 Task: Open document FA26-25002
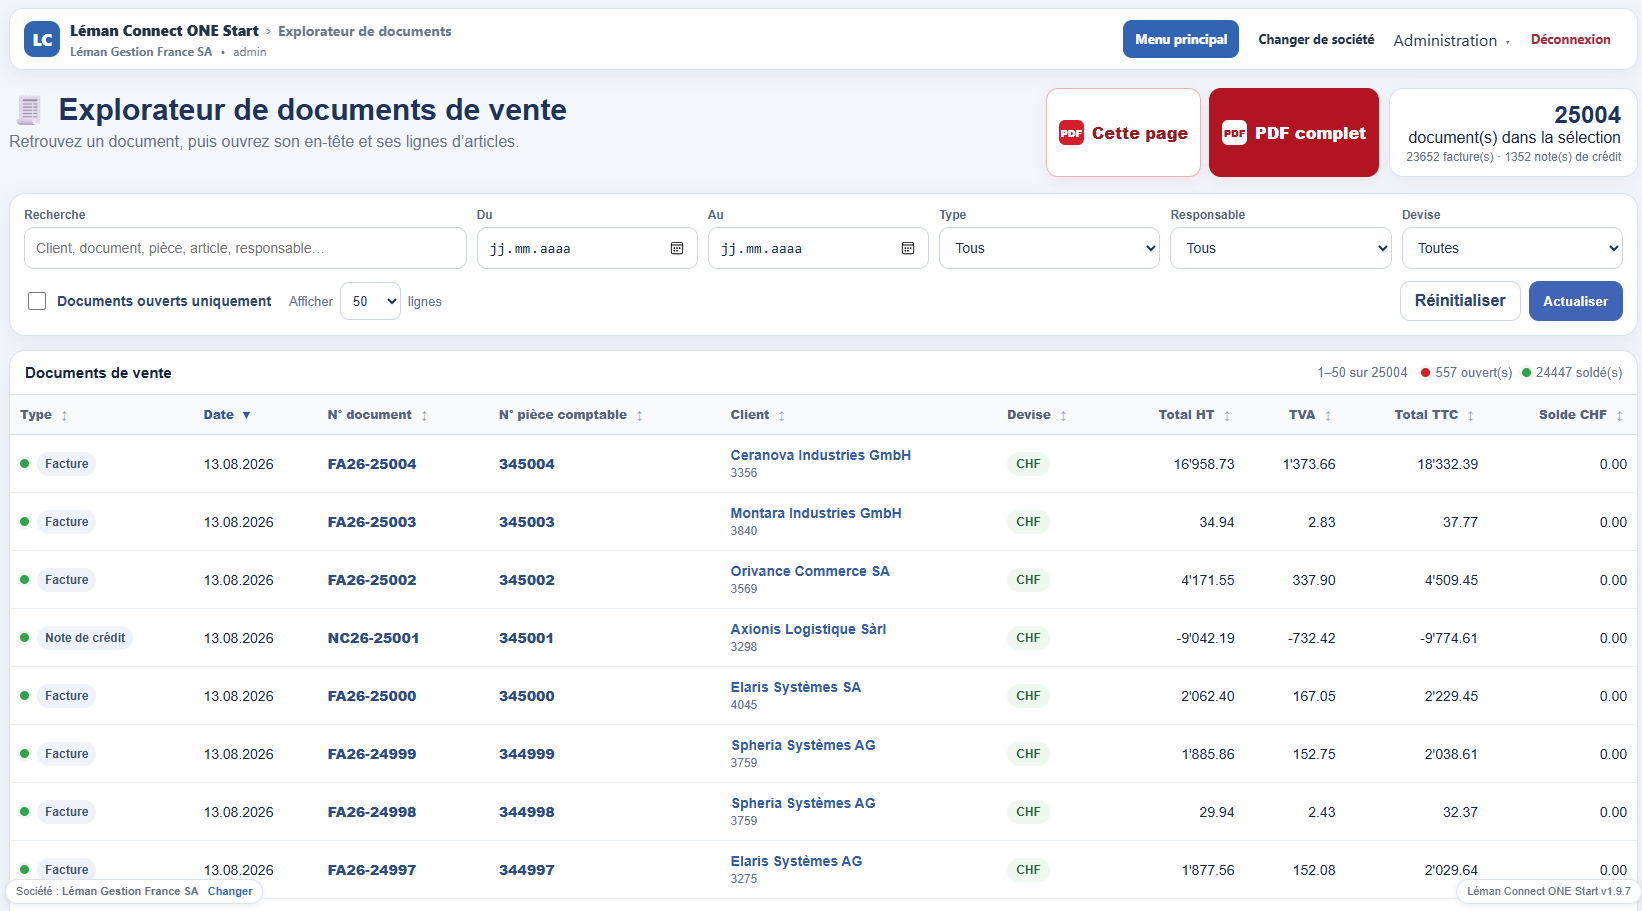coord(372,580)
